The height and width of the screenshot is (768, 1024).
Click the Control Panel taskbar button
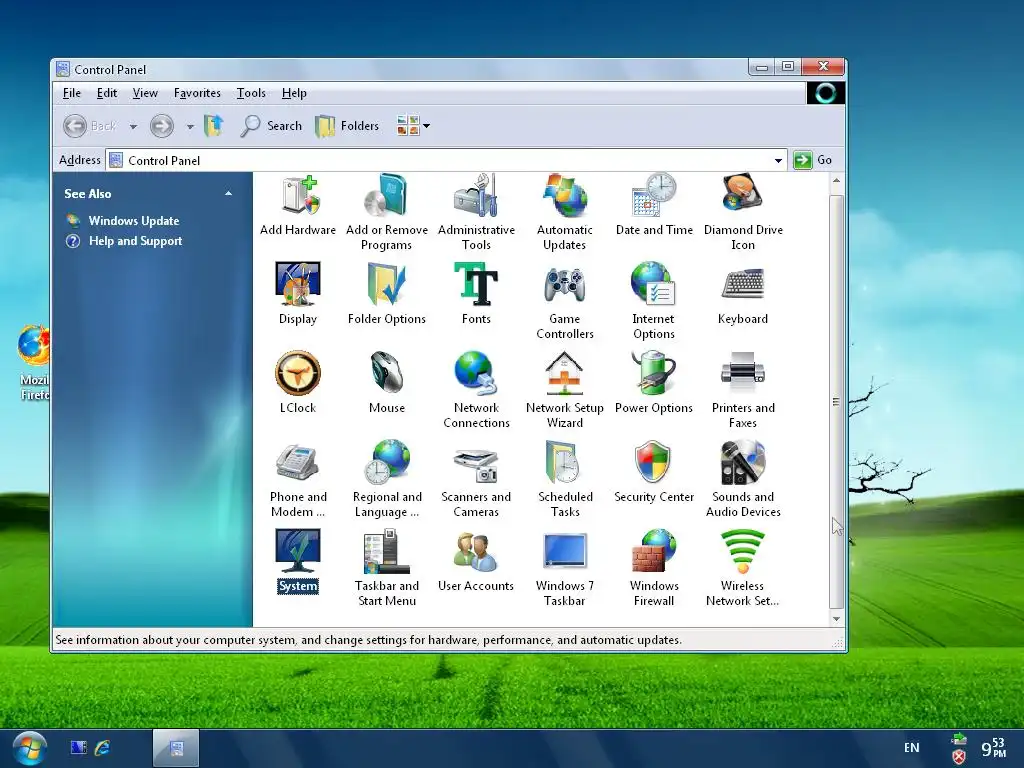coord(176,748)
